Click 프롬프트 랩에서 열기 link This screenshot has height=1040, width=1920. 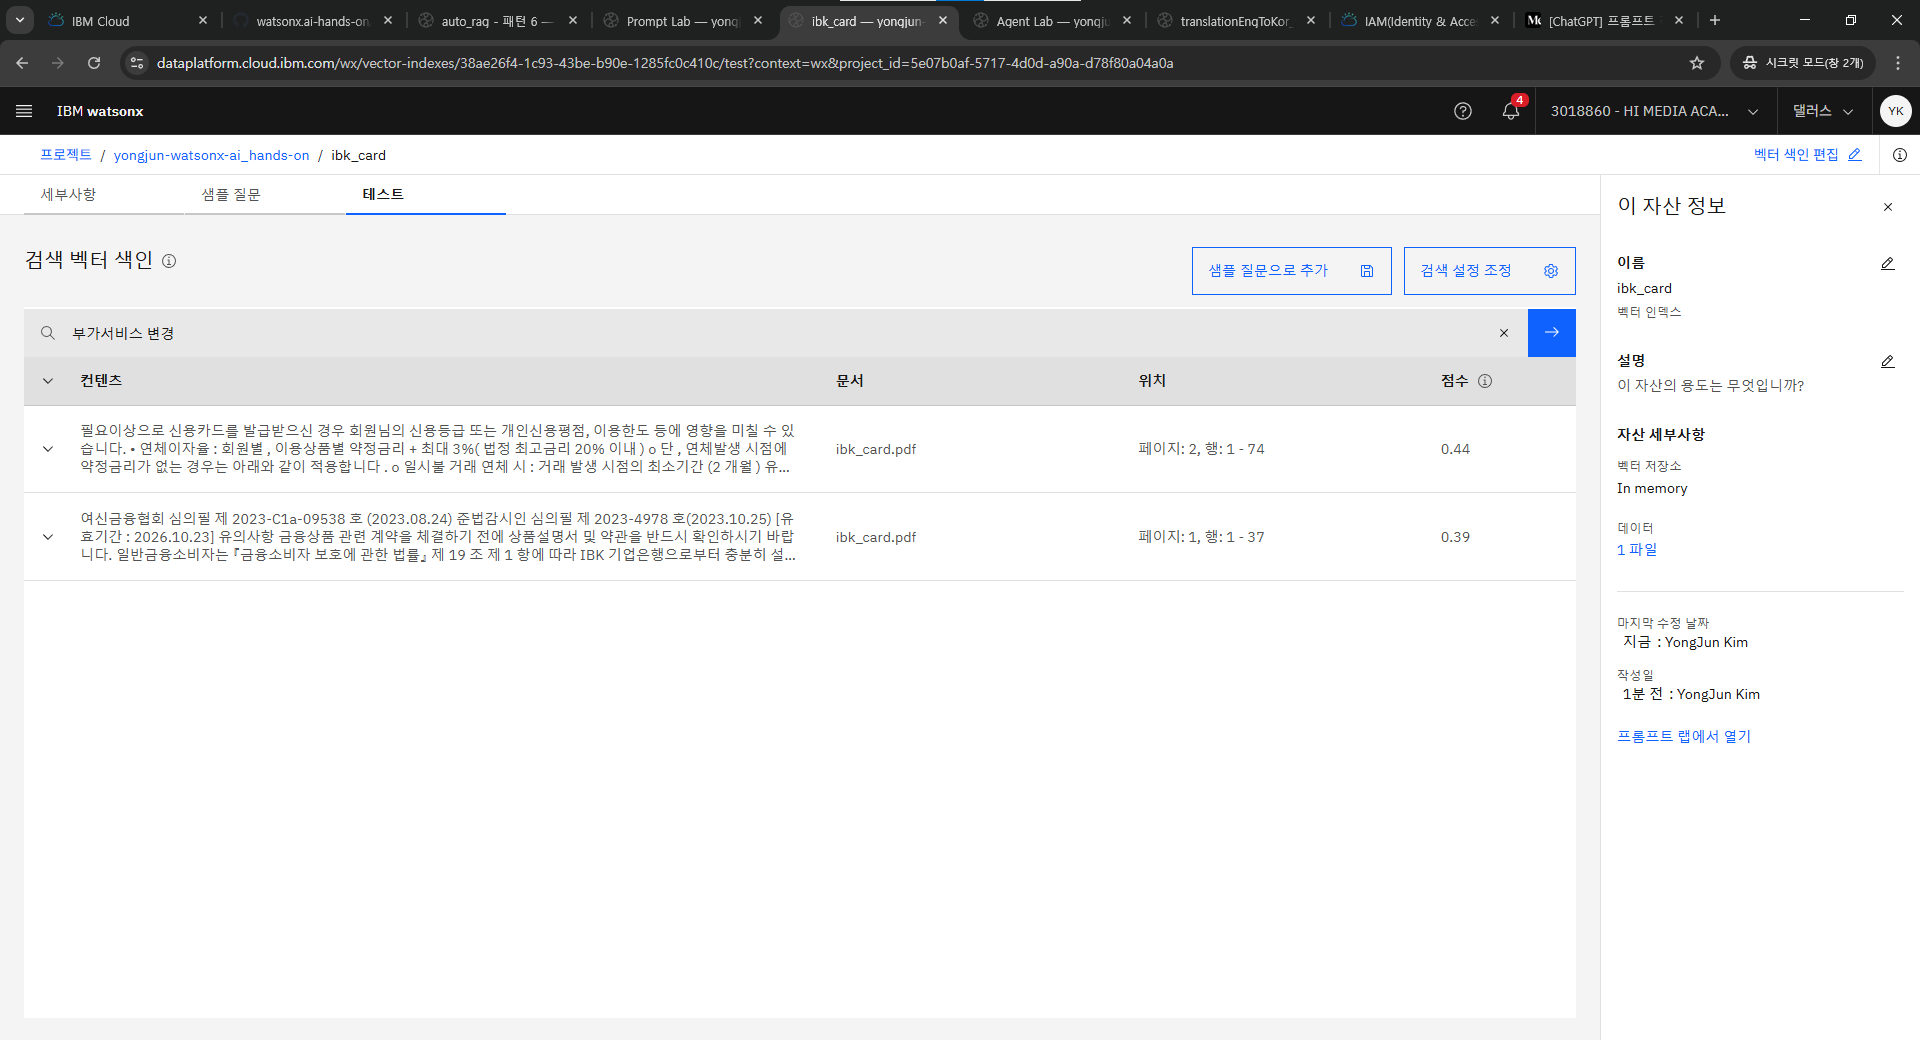click(1684, 736)
